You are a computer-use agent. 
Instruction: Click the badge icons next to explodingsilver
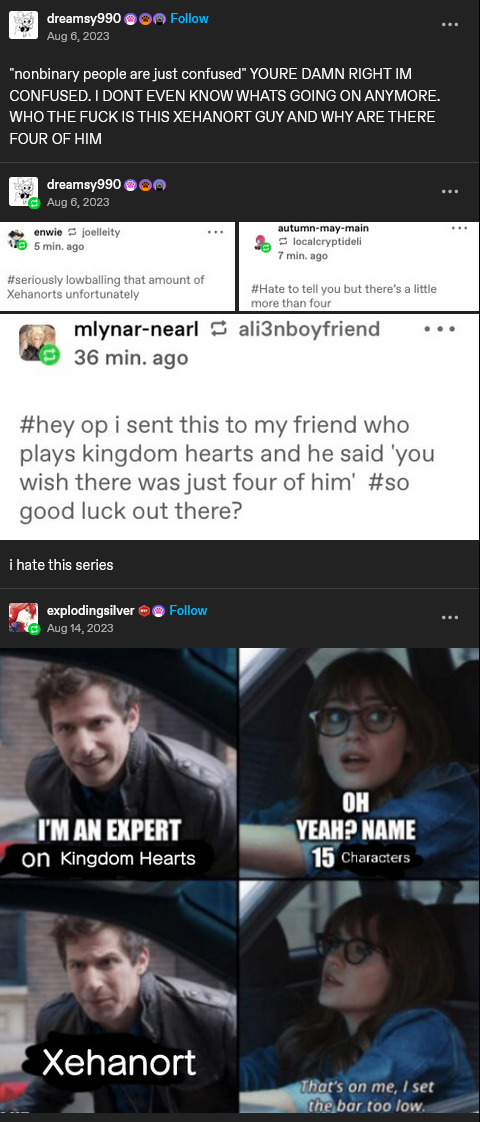[x=152, y=610]
